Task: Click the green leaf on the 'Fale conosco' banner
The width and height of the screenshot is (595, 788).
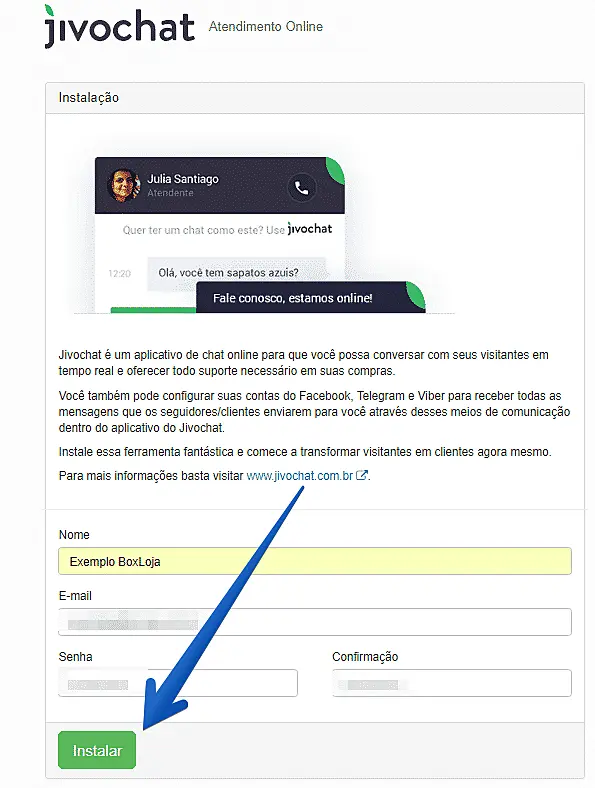Action: [x=416, y=294]
